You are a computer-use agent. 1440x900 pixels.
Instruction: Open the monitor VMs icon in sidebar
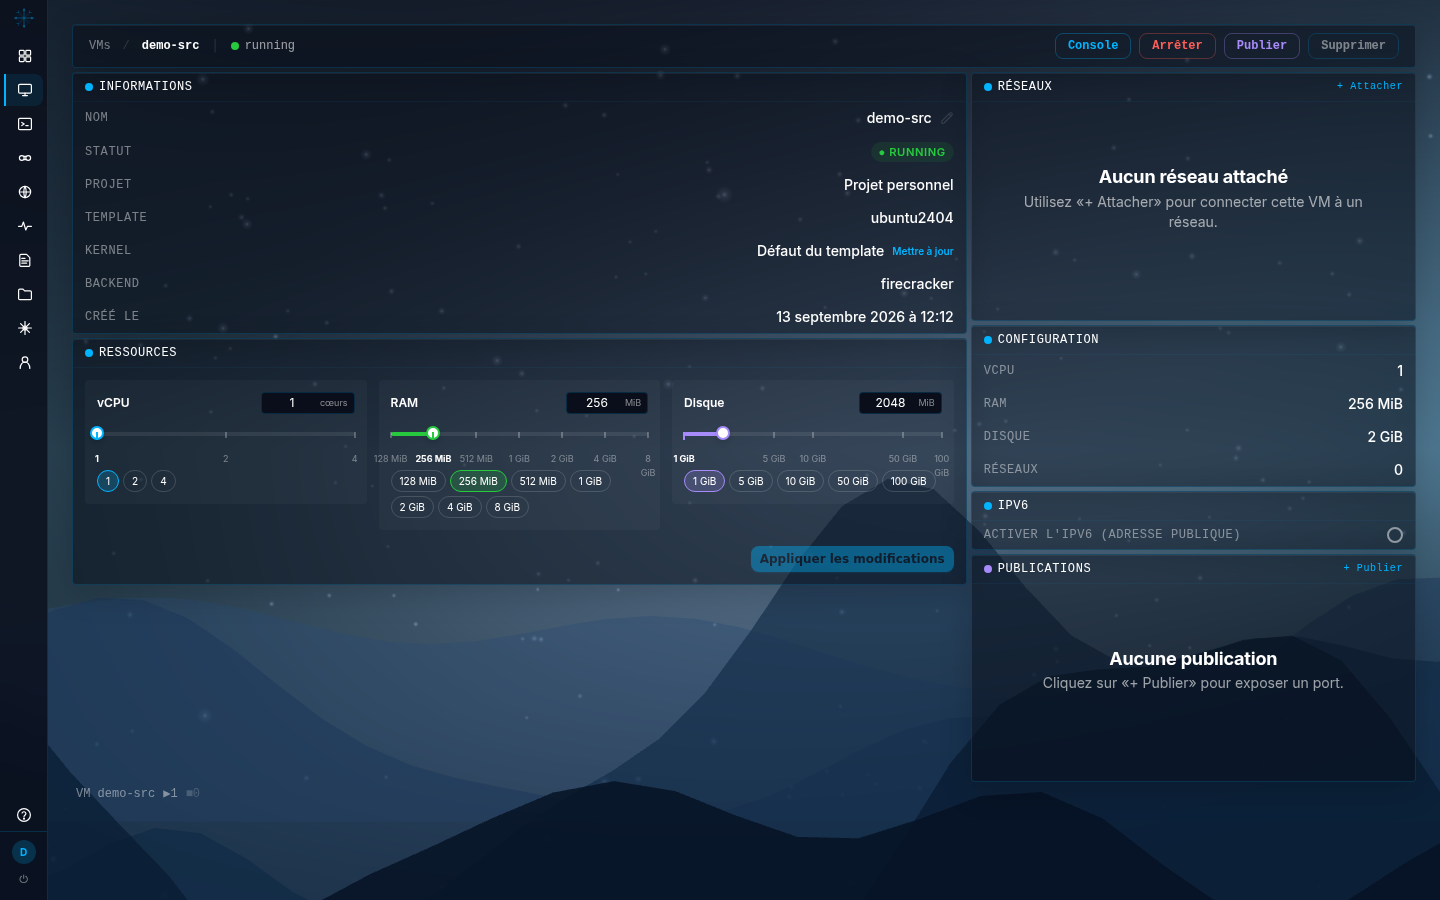coord(25,90)
